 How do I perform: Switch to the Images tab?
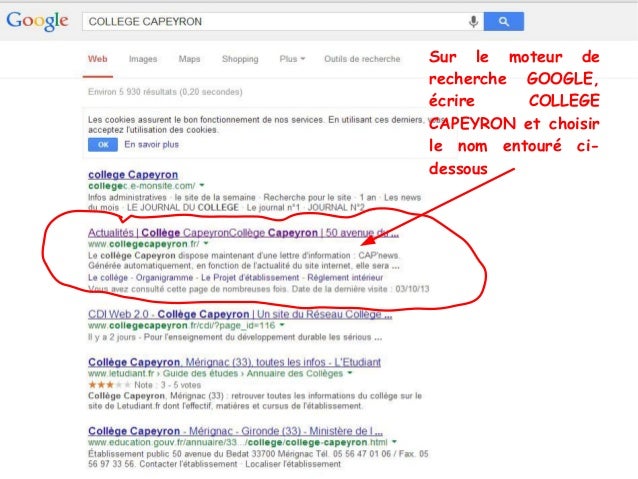[x=143, y=59]
